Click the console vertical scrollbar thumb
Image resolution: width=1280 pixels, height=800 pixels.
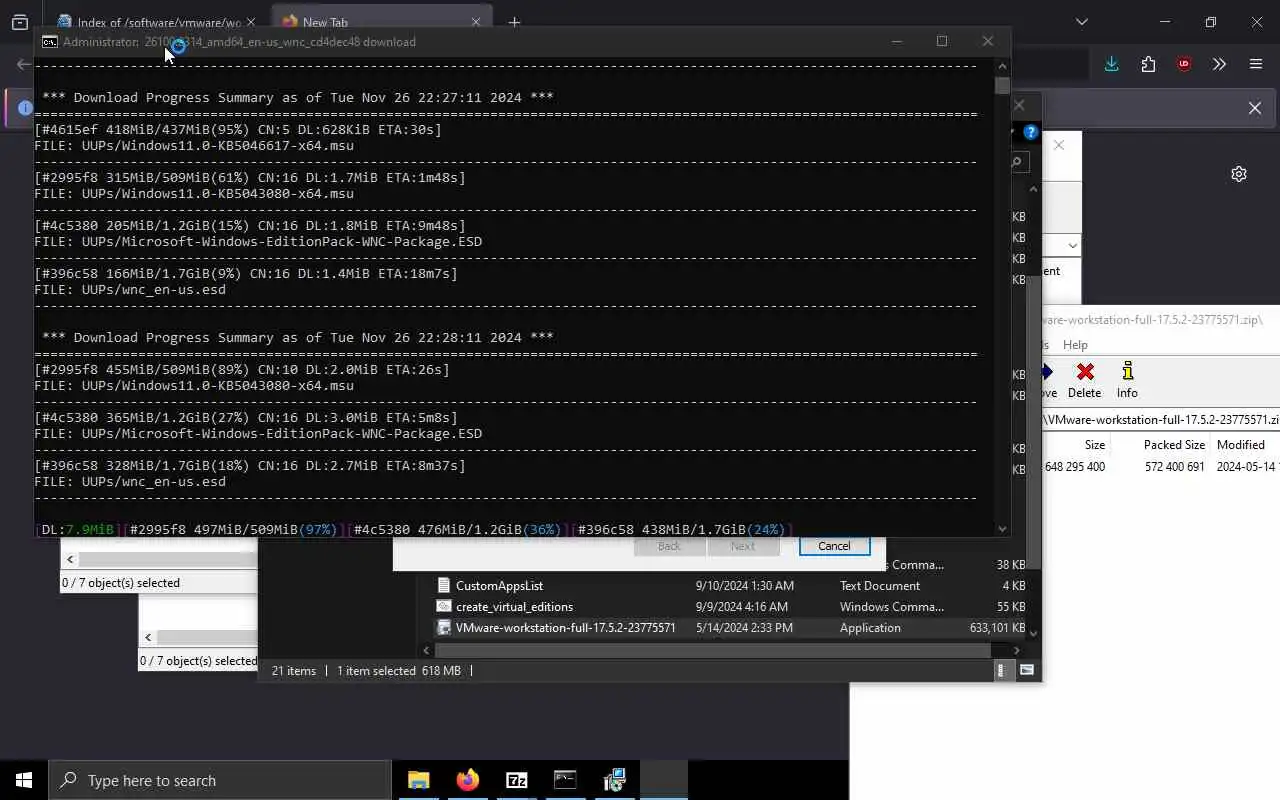click(x=1002, y=86)
